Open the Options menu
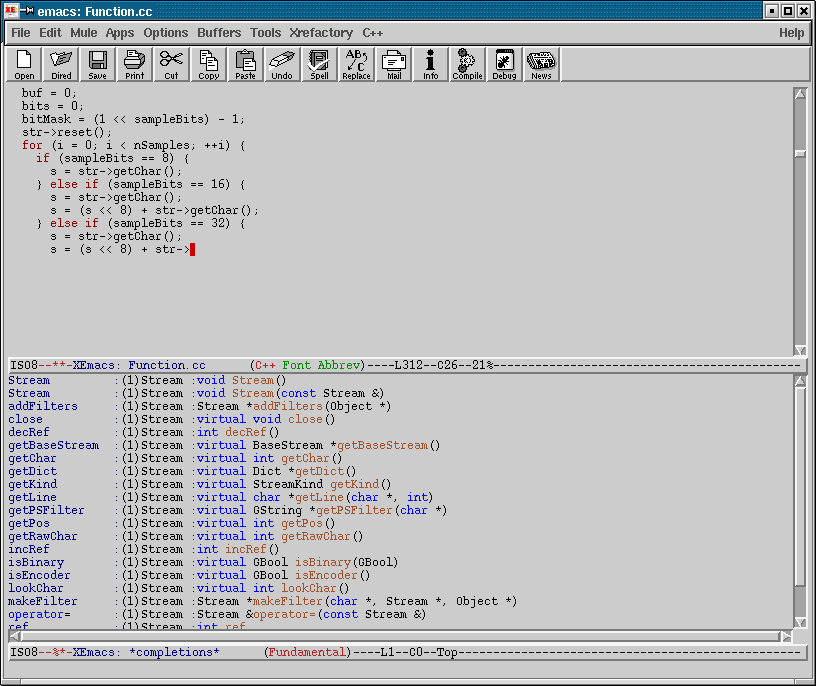 [165, 33]
